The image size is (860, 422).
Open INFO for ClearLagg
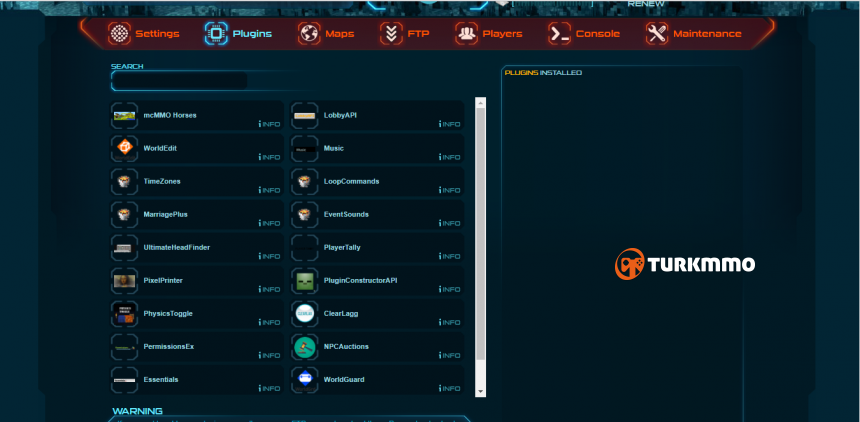click(x=449, y=322)
